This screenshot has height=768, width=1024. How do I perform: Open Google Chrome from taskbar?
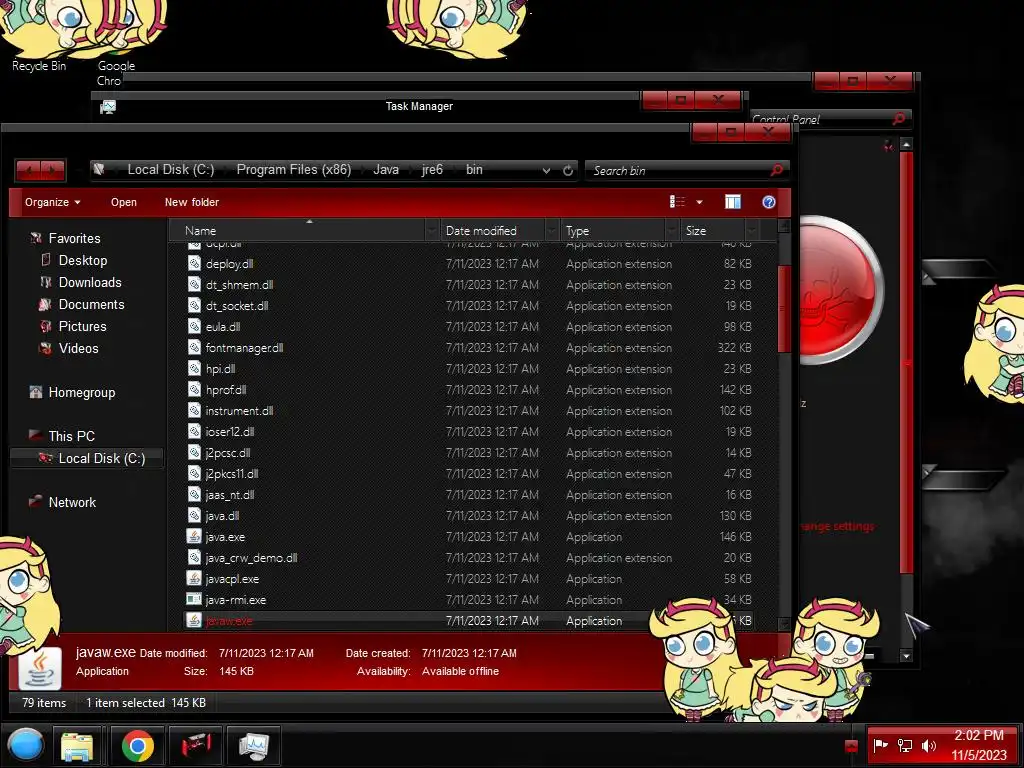click(x=138, y=746)
